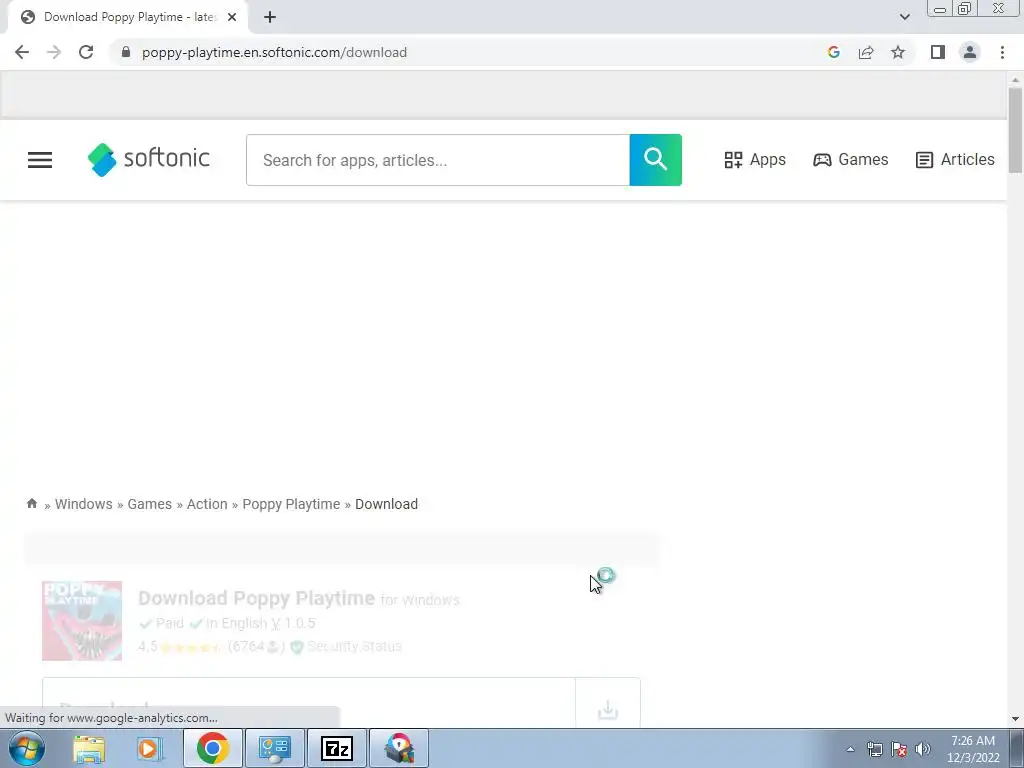Viewport: 1024px width, 768px height.
Task: Select the Download Poppy Playtime tab
Action: click(128, 17)
